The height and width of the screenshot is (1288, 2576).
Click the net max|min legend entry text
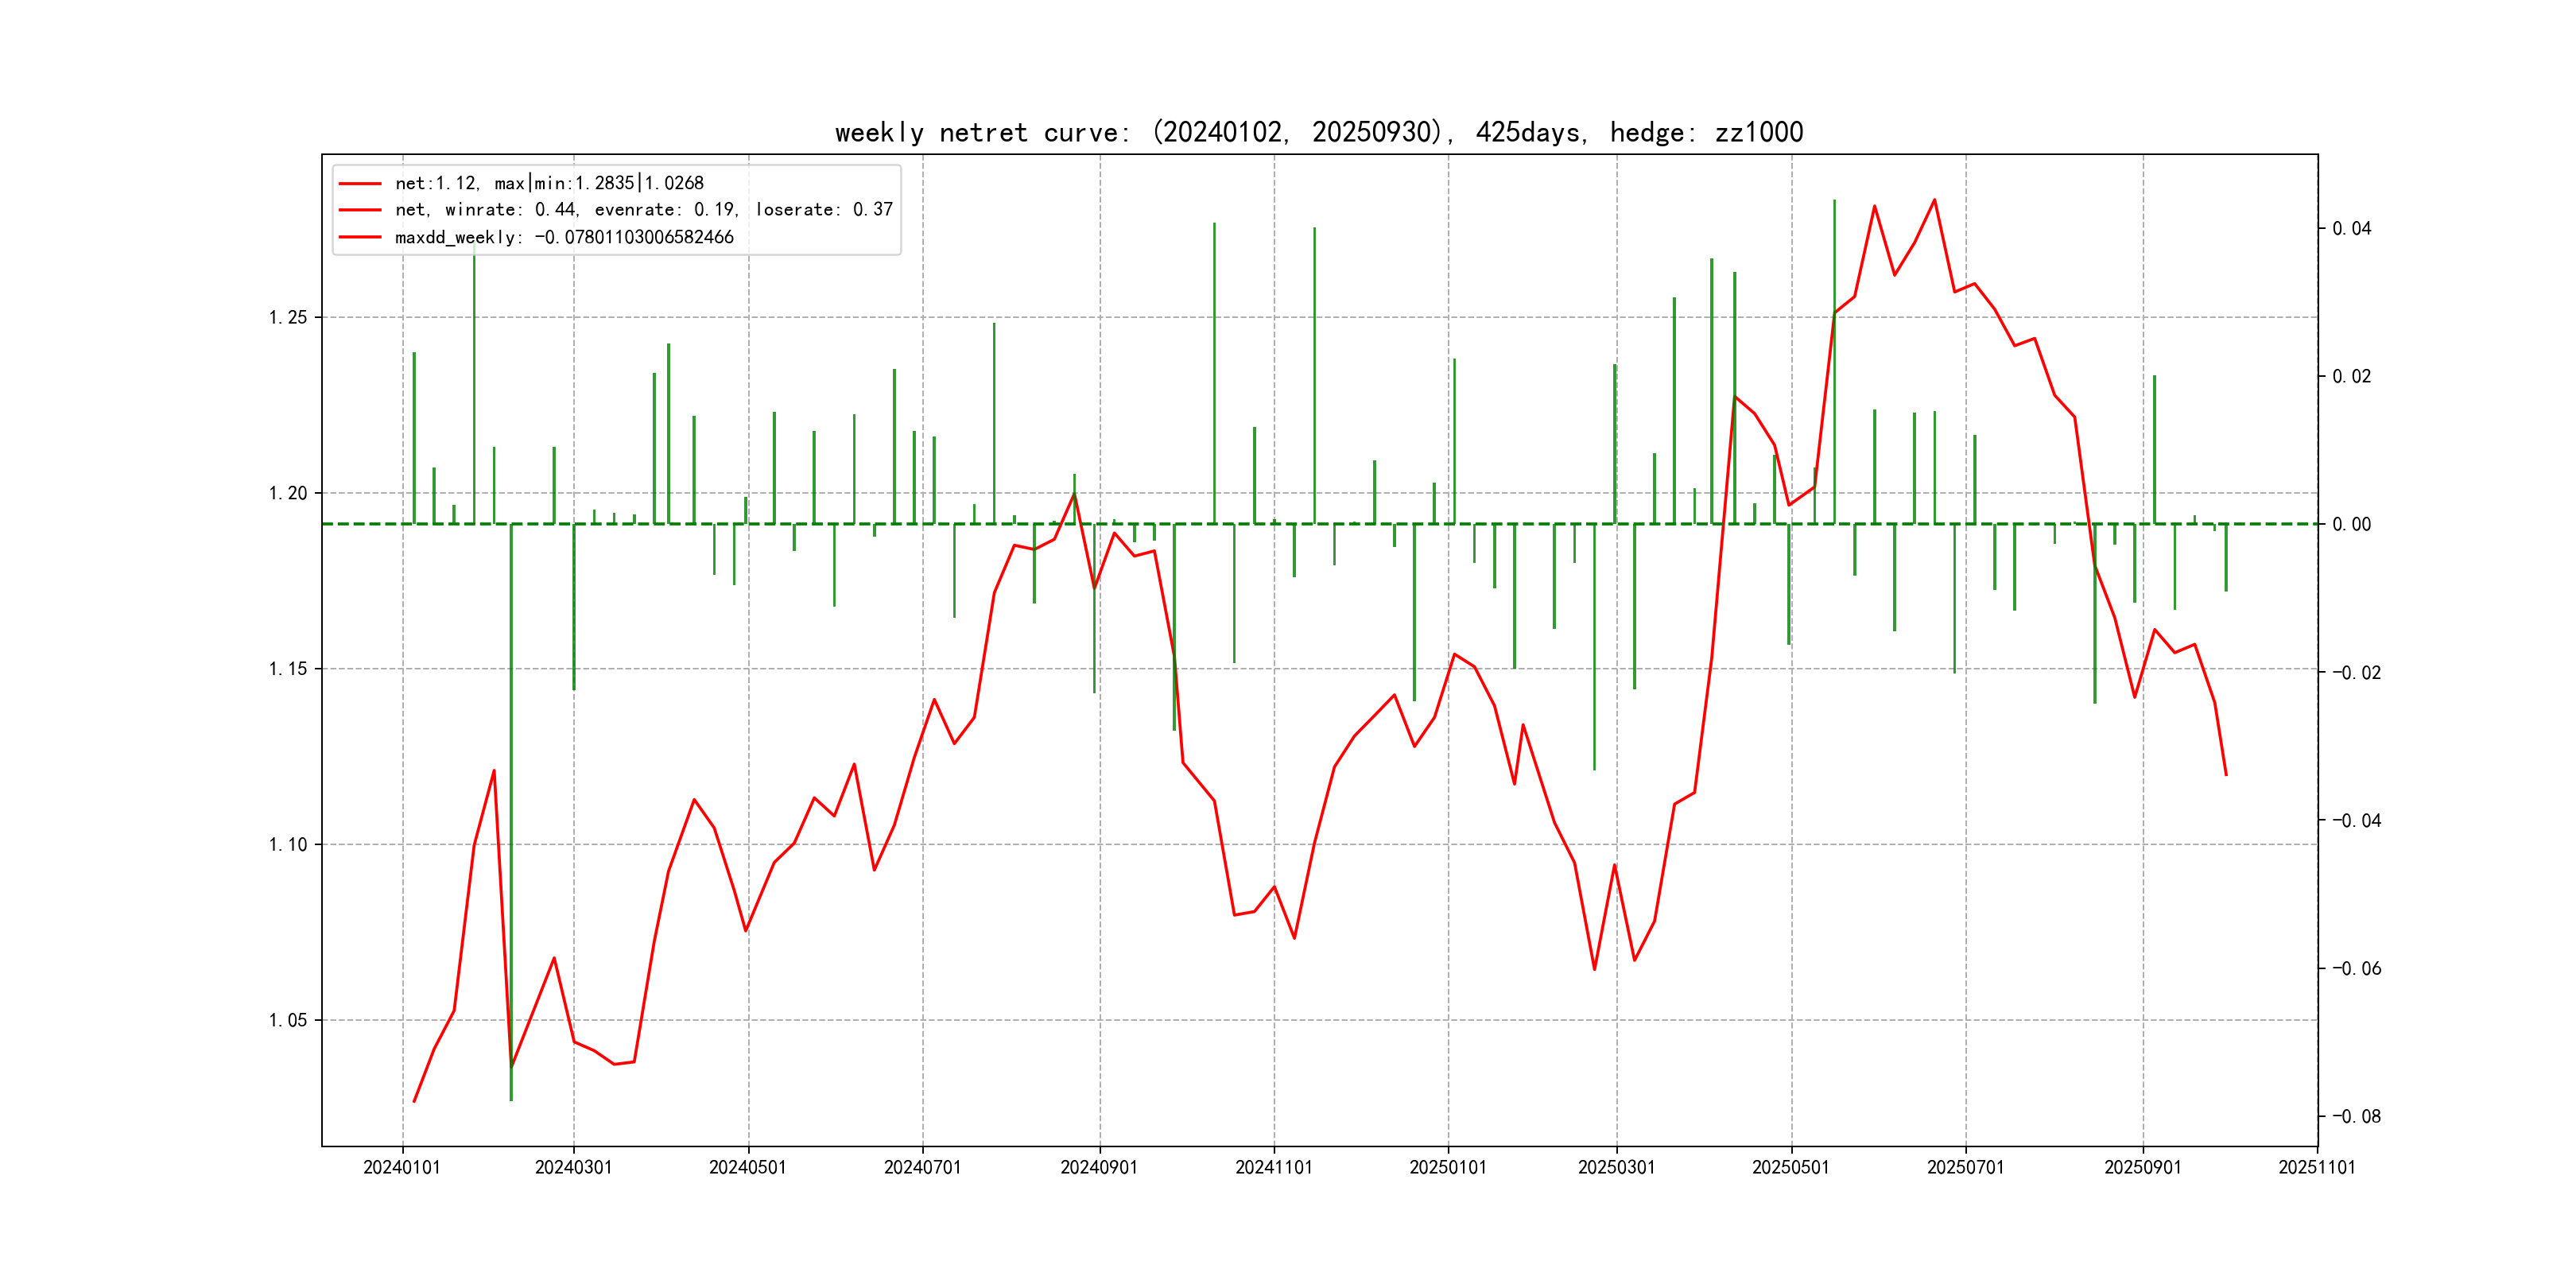pos(549,183)
